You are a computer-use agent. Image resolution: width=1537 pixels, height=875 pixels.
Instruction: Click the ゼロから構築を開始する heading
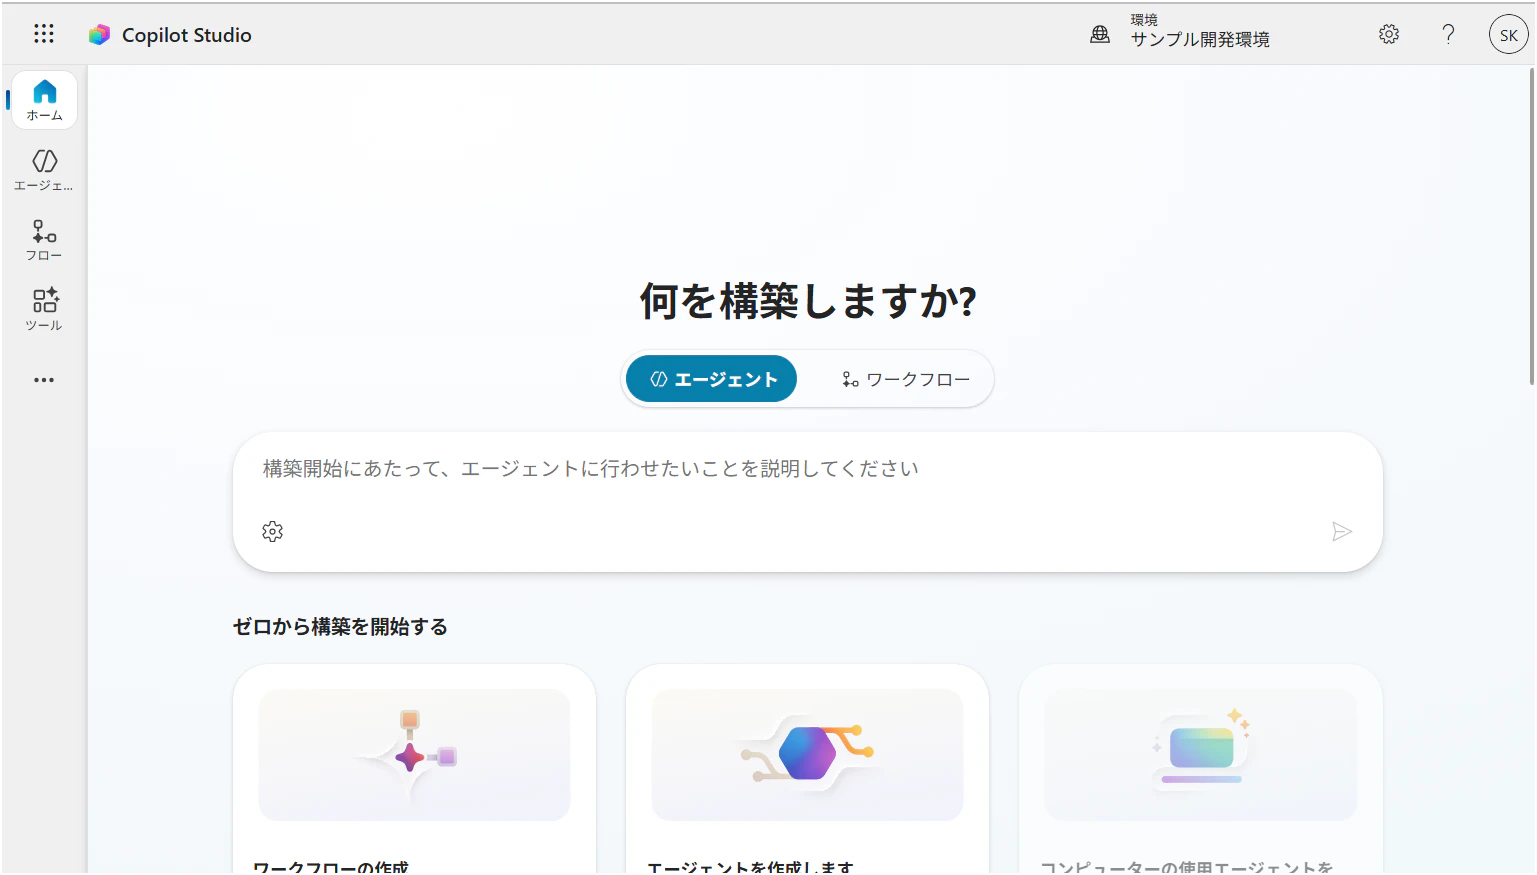pos(340,627)
